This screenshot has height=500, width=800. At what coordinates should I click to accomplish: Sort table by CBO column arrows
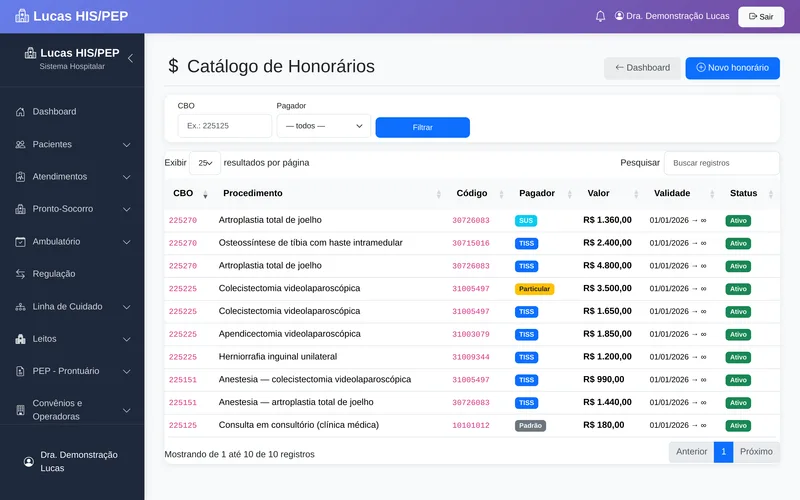click(205, 194)
